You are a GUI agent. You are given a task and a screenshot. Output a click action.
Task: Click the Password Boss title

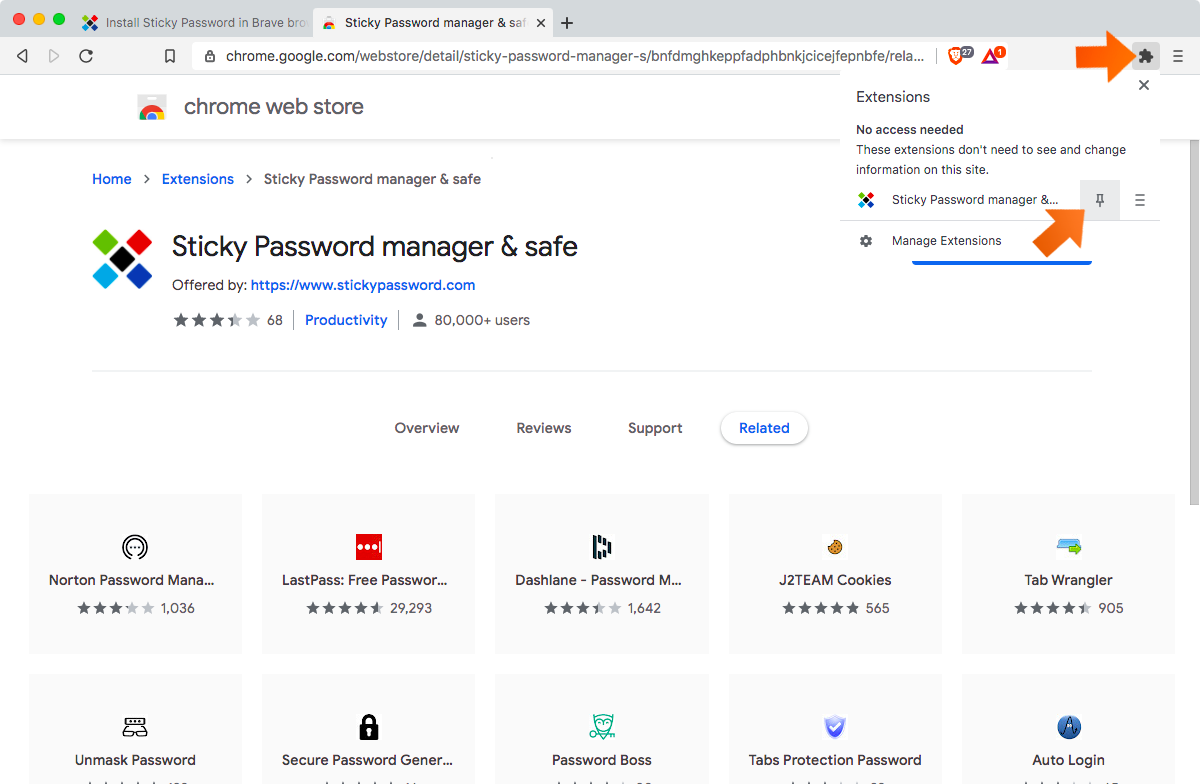[x=602, y=760]
